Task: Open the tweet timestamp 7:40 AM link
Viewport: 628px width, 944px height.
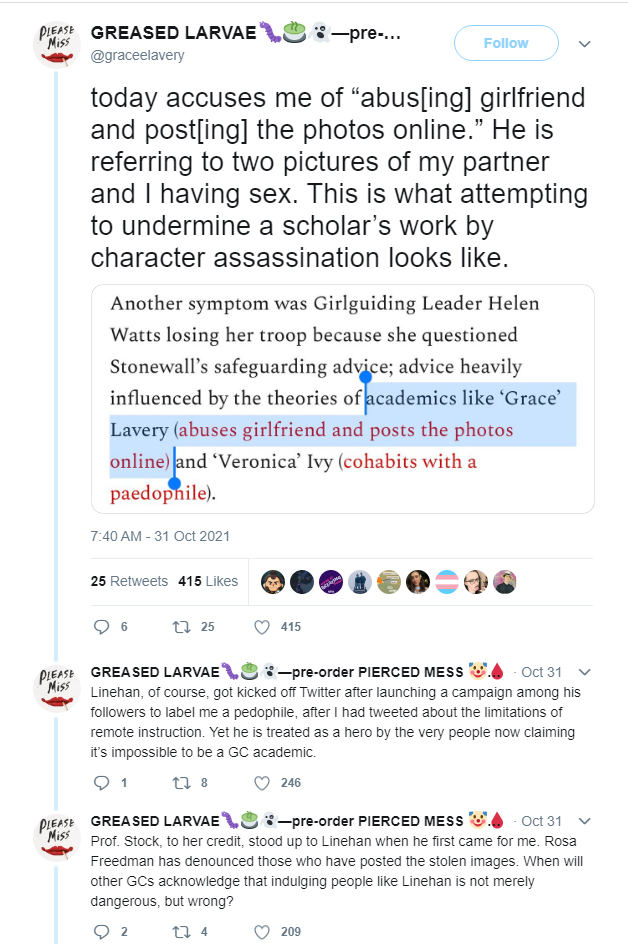Action: point(160,535)
